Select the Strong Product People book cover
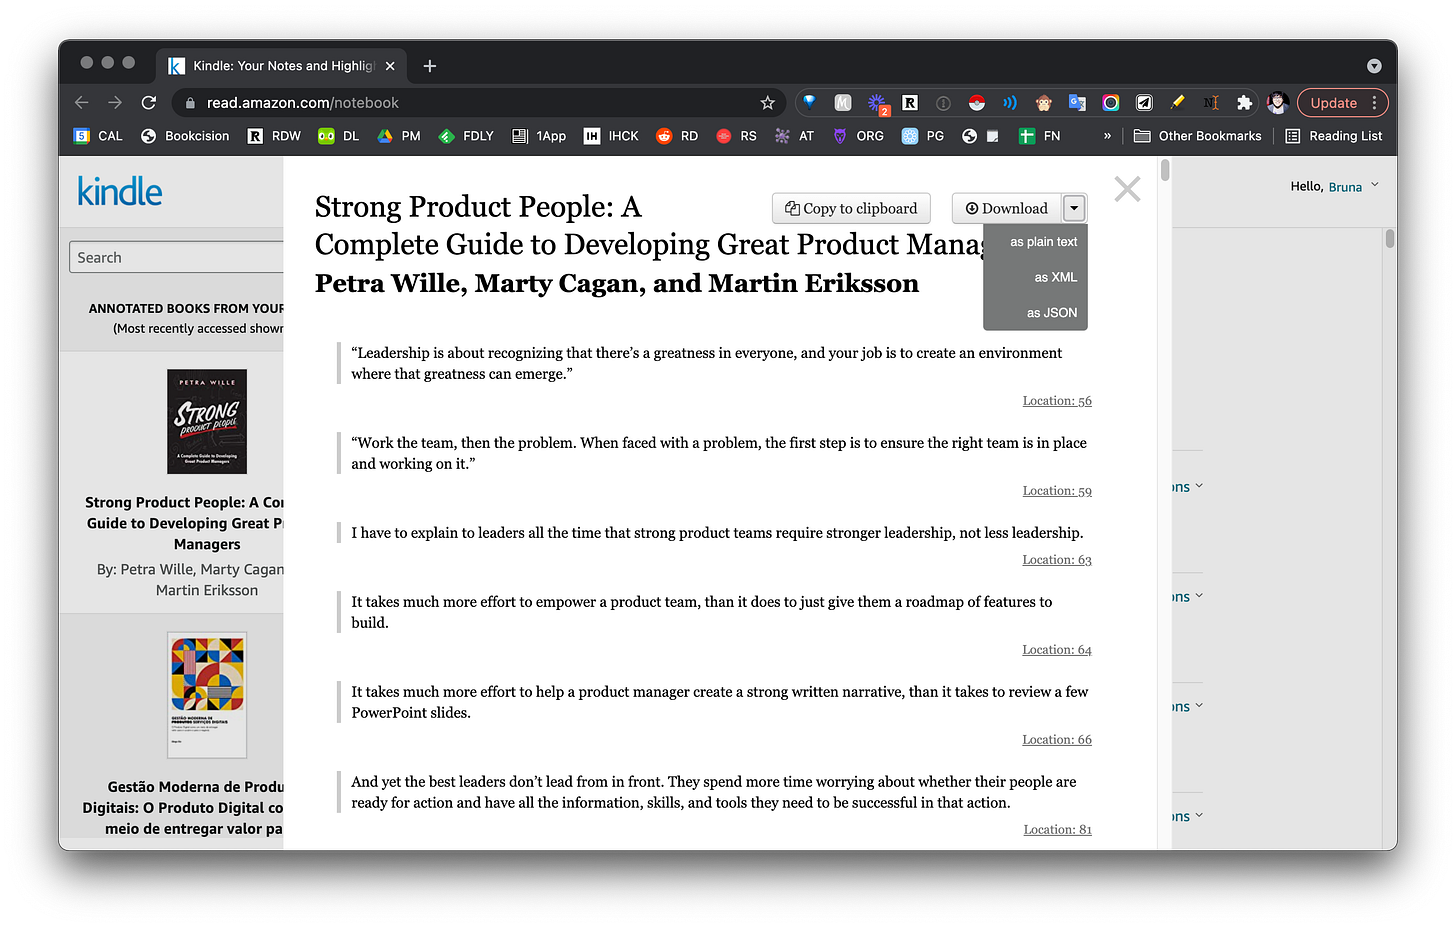The height and width of the screenshot is (928, 1456). (207, 421)
